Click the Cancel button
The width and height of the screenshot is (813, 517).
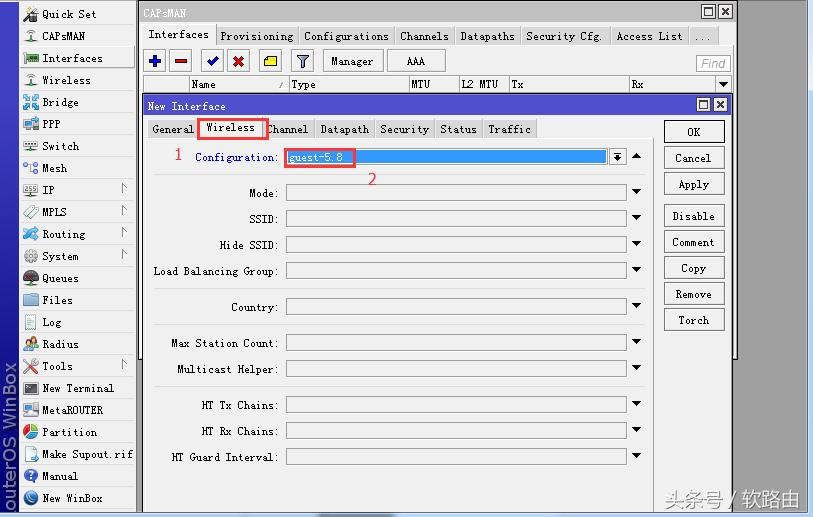(x=694, y=158)
